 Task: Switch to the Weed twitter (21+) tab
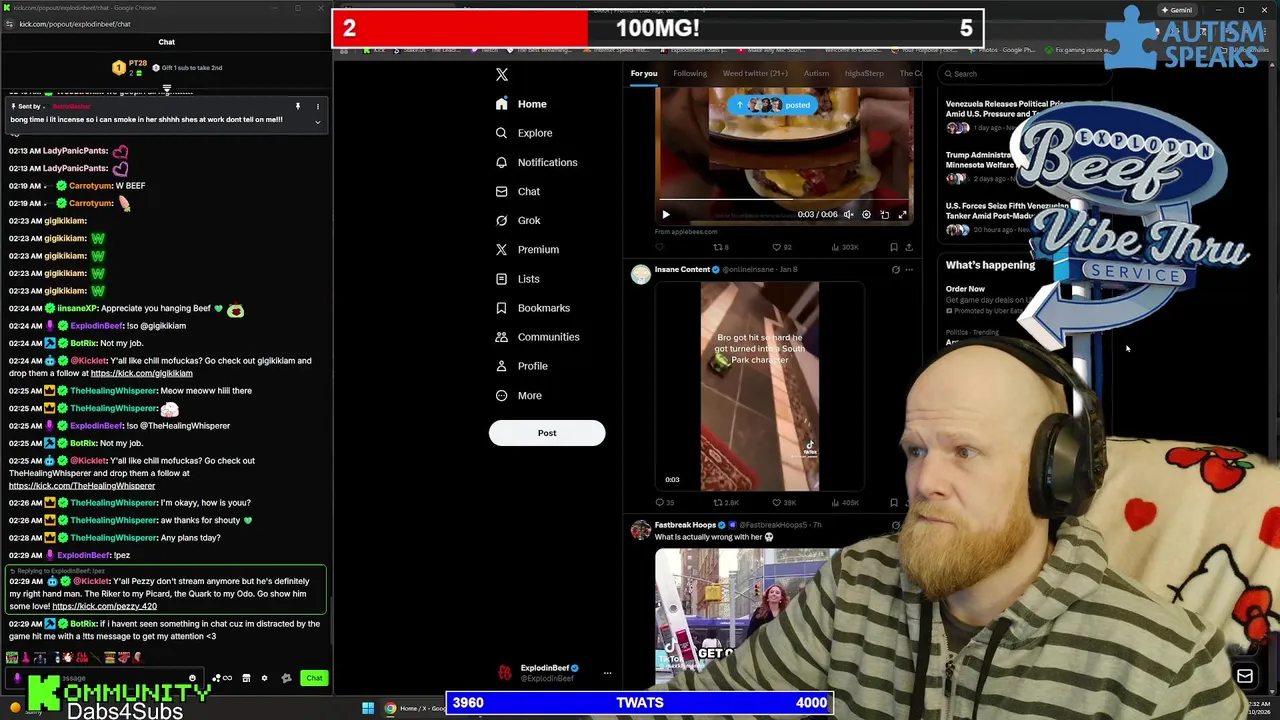[x=755, y=73]
